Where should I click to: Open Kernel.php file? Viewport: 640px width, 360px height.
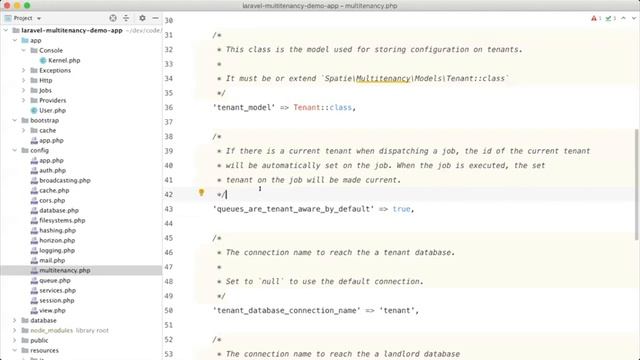pyautogui.click(x=64, y=60)
